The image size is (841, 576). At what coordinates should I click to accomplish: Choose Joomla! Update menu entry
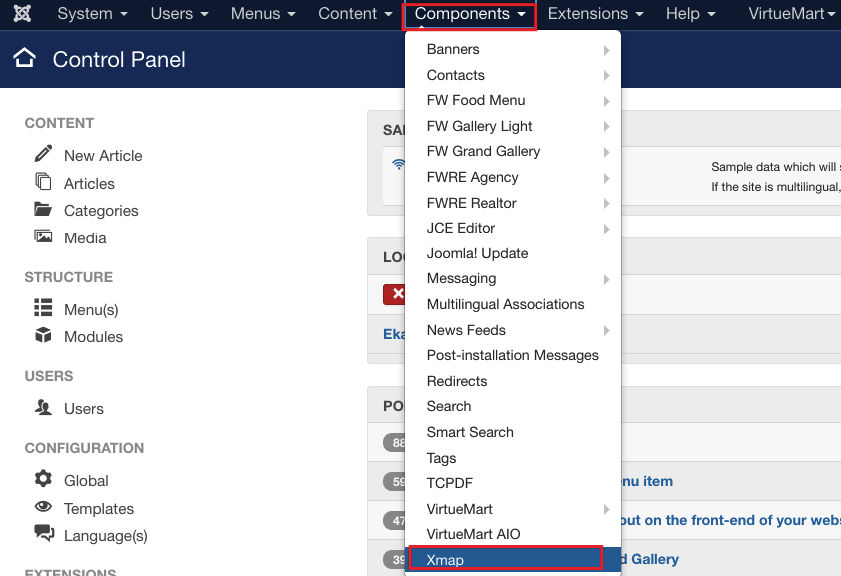[x=477, y=253]
